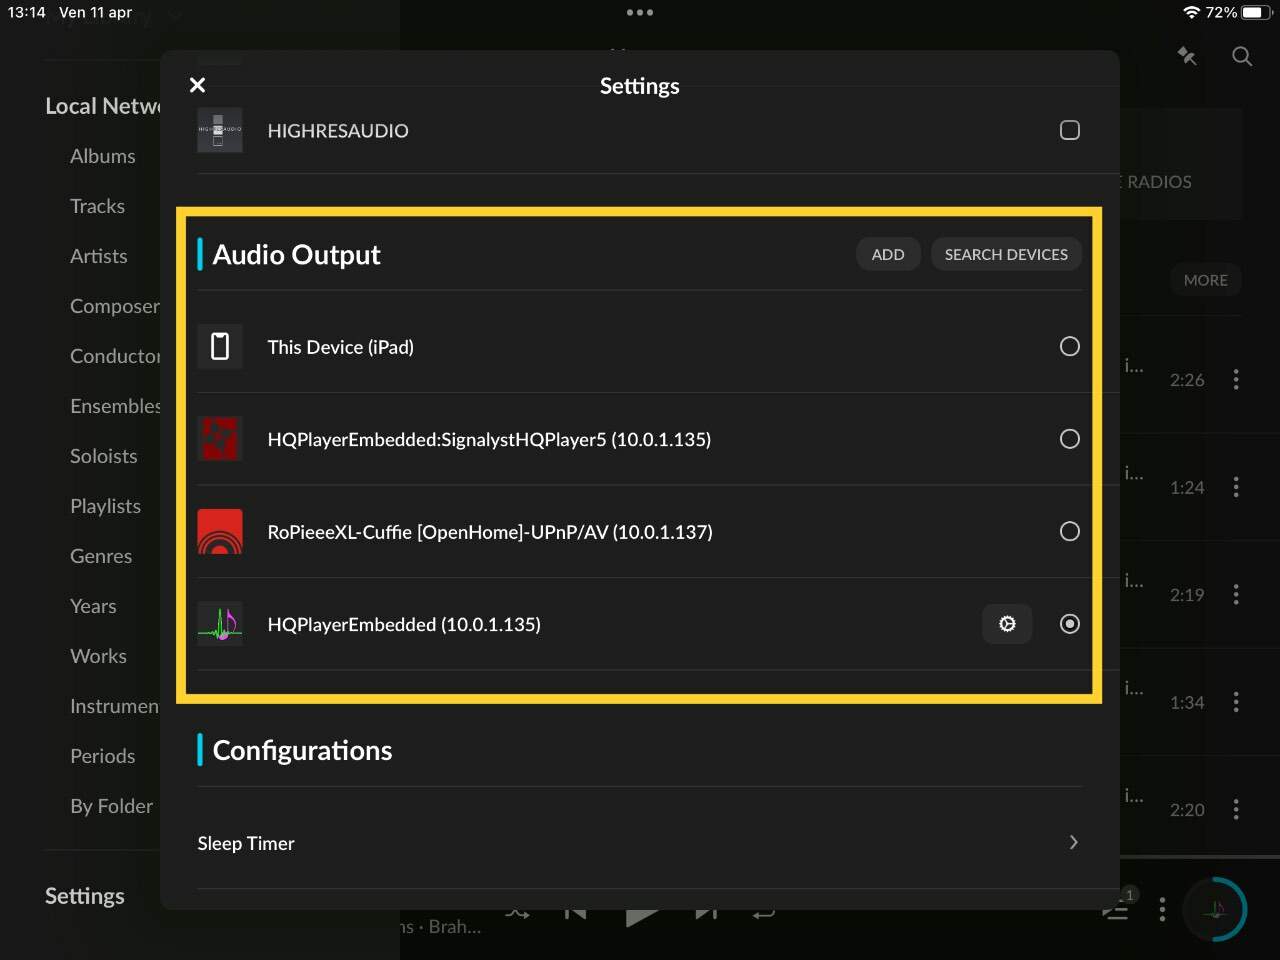Open options menu for the 2:20 track
Screen dimensions: 1280x960
click(x=1236, y=809)
